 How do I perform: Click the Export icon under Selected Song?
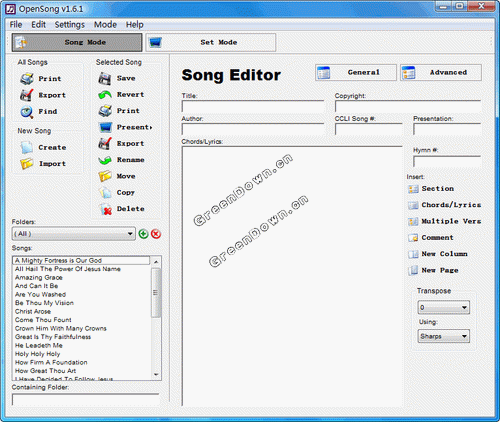(x=105, y=144)
